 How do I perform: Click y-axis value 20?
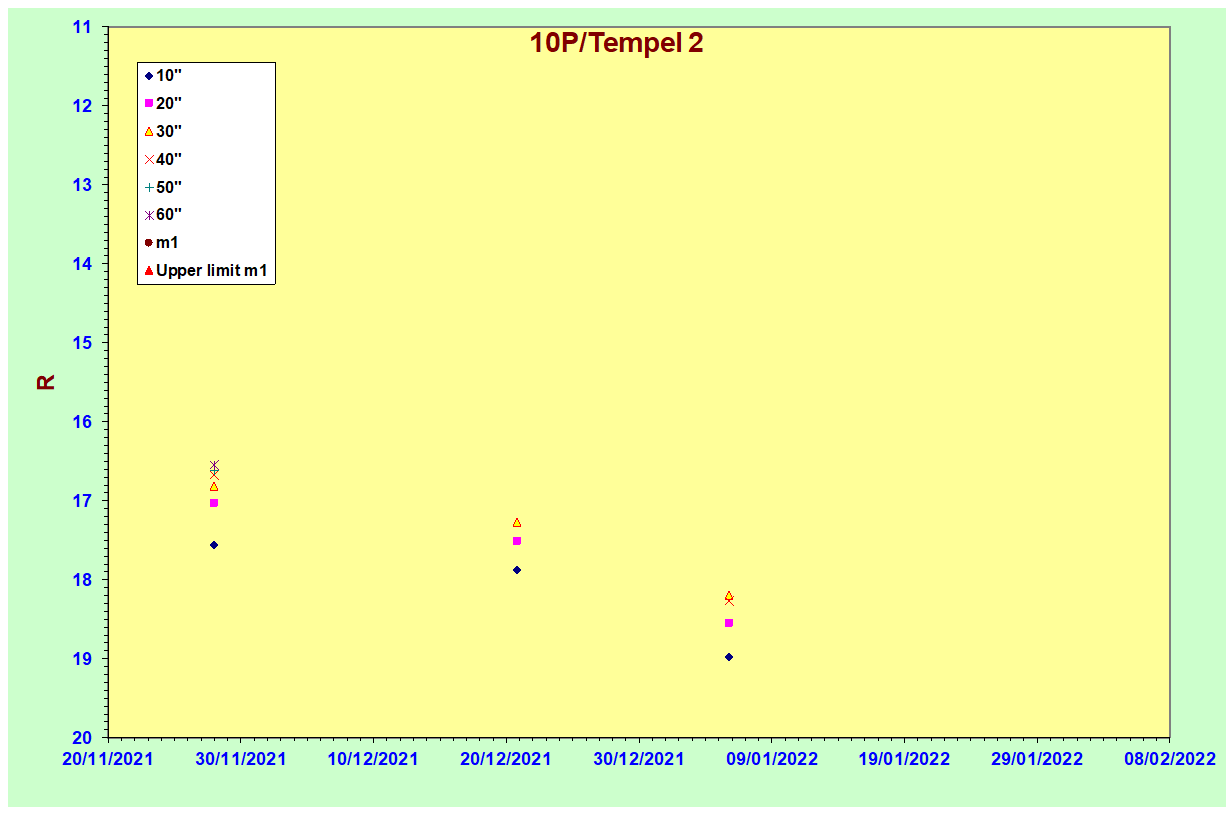pos(82,738)
